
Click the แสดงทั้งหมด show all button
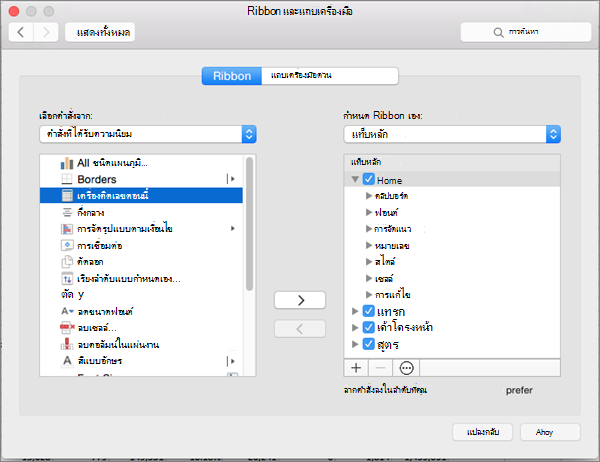[x=100, y=32]
